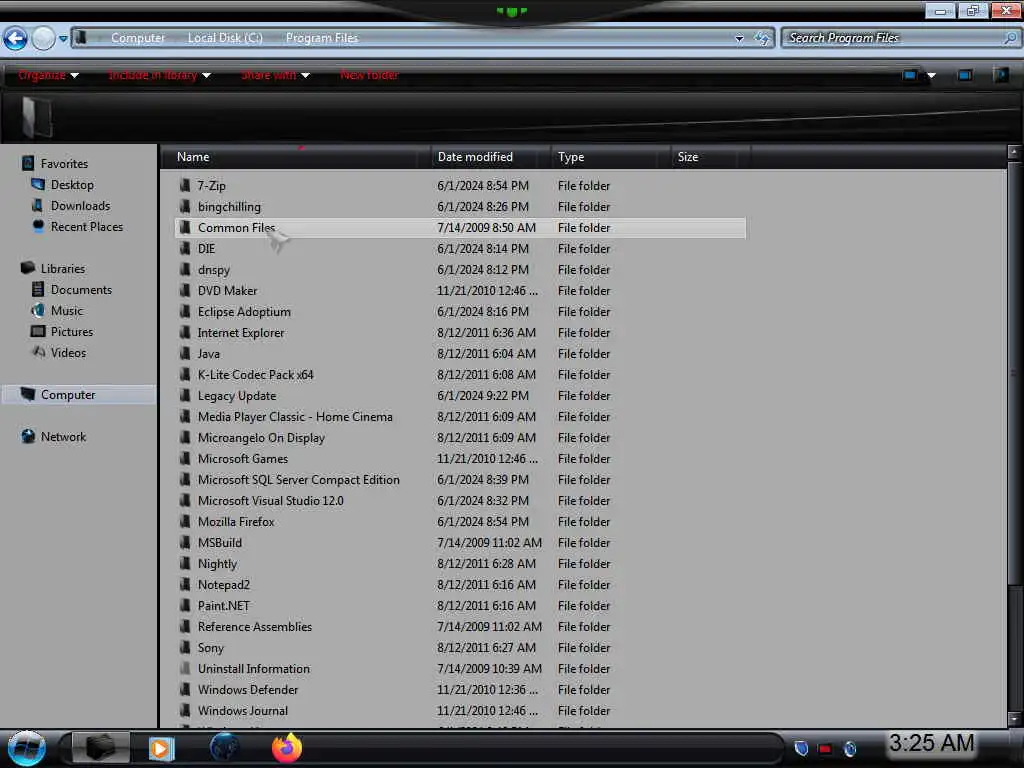Open the recent locations dropdown arrow
The width and height of the screenshot is (1024, 768).
click(x=63, y=39)
